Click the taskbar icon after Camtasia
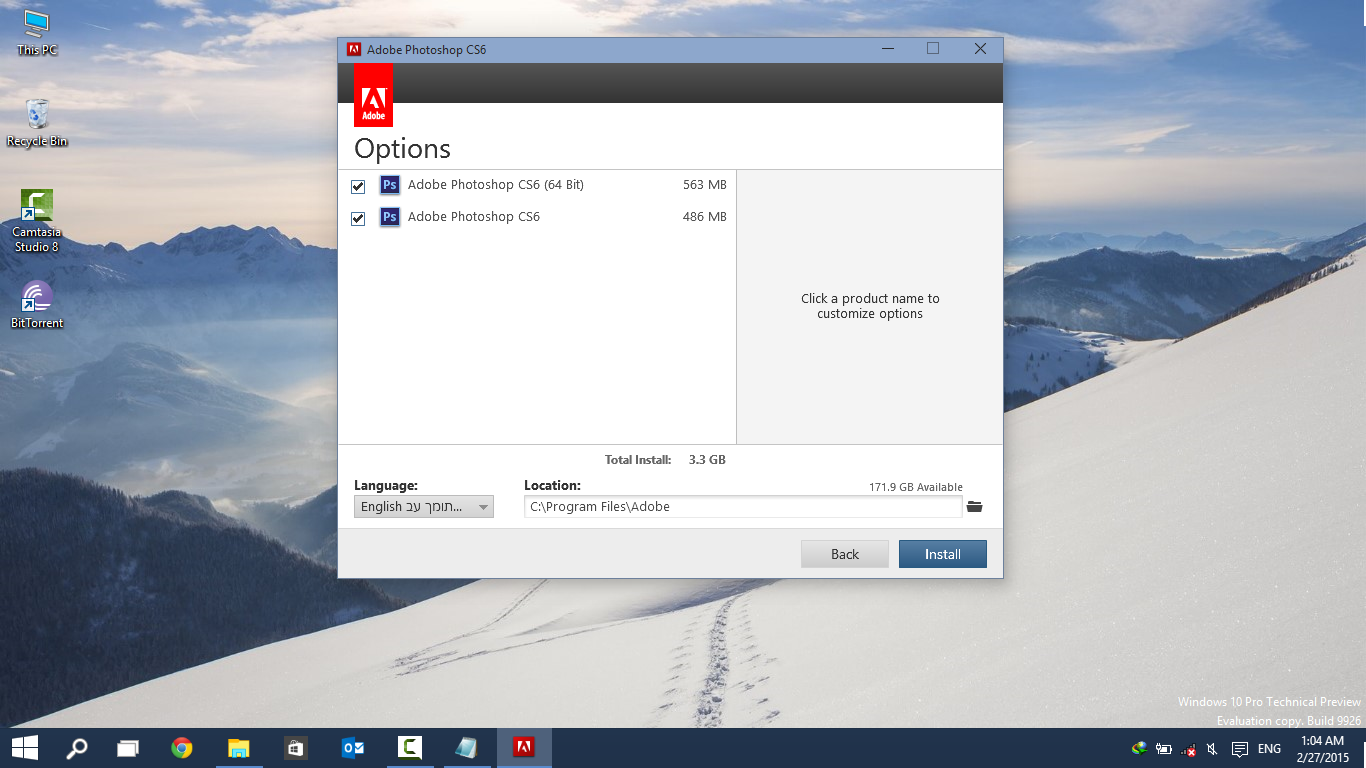1366x768 pixels. point(466,748)
